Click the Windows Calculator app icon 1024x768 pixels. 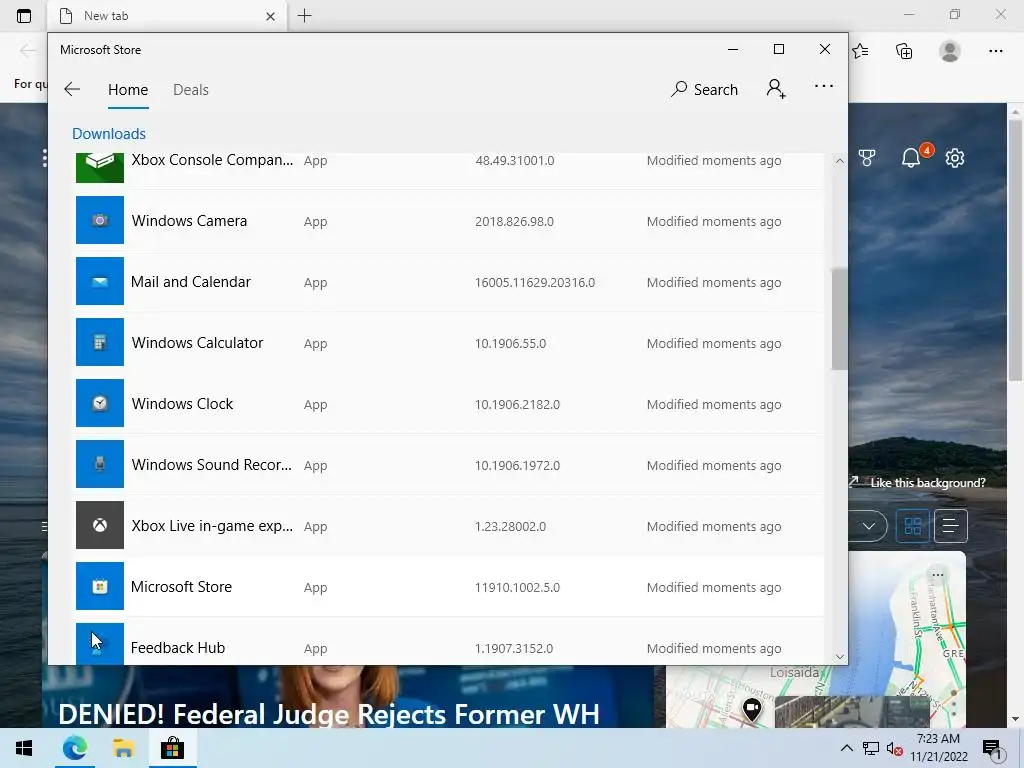[99, 342]
